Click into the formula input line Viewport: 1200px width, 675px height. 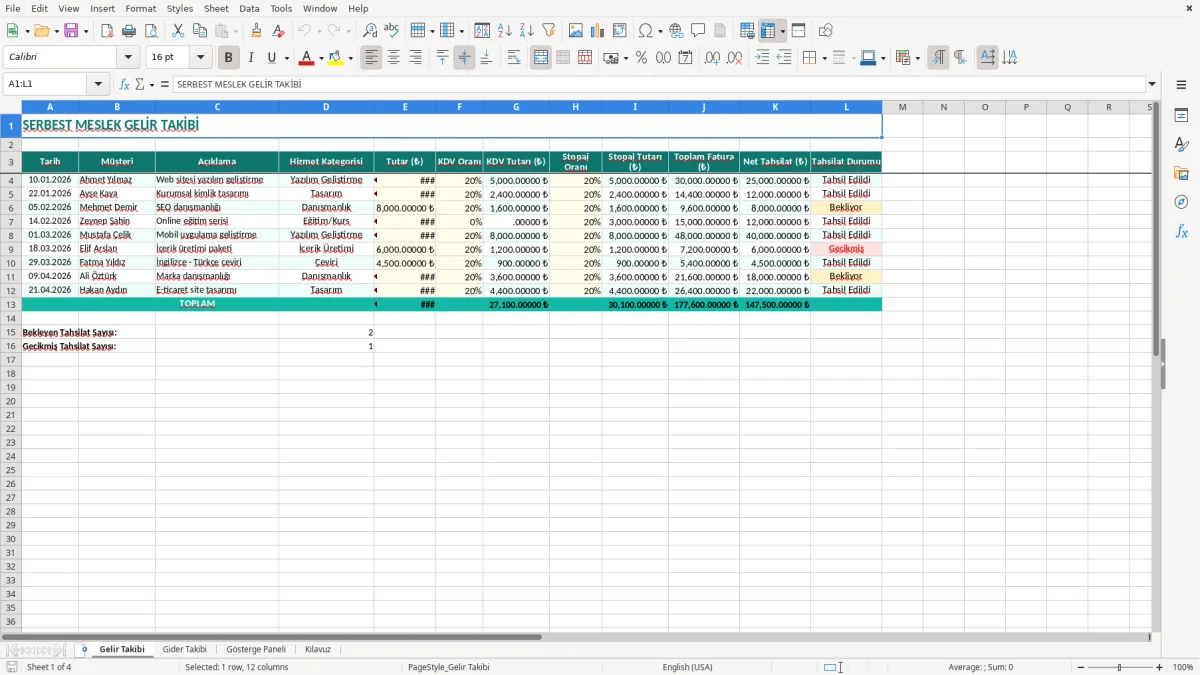[x=658, y=85]
